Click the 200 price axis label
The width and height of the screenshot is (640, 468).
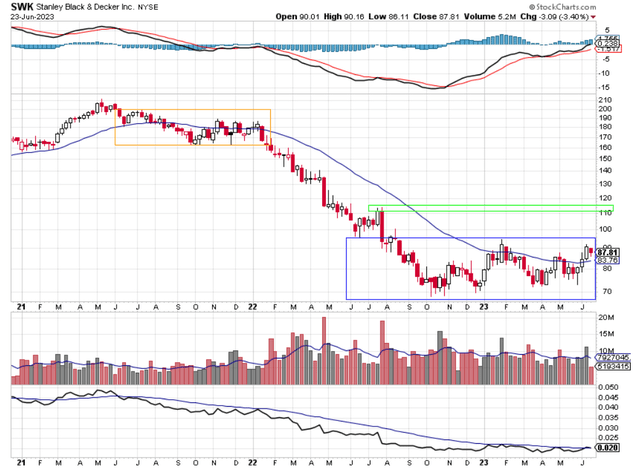point(606,109)
